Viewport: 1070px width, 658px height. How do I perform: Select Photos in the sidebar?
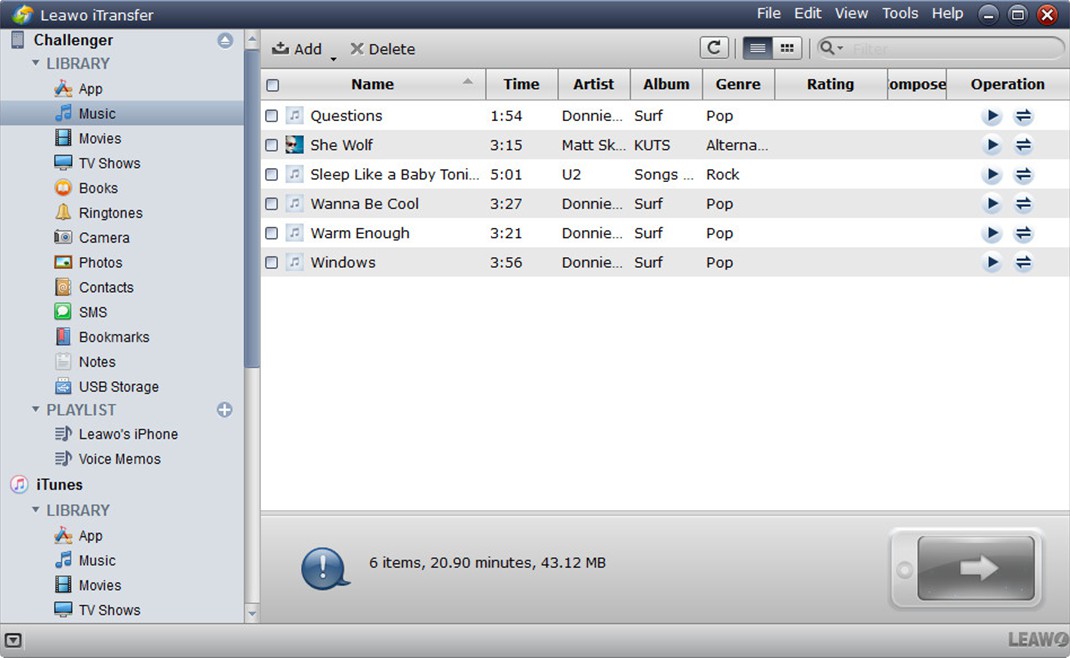click(100, 263)
